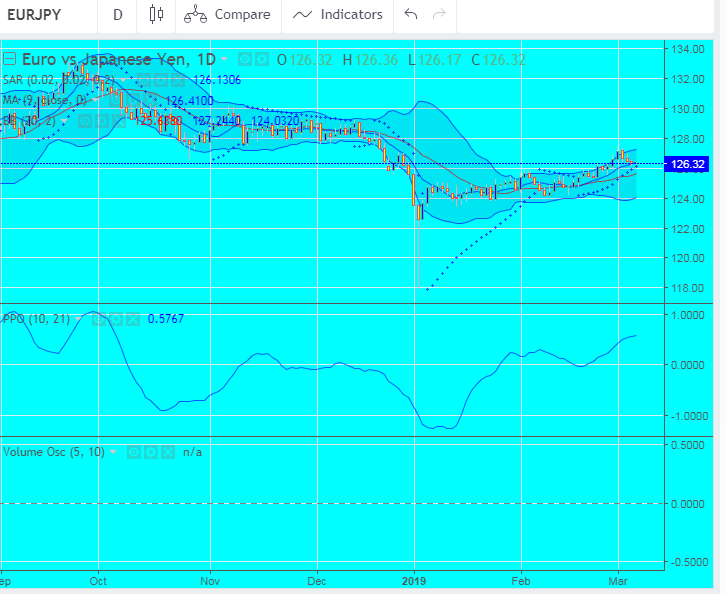Toggle visibility of the main EURJPY series

(x=245, y=60)
